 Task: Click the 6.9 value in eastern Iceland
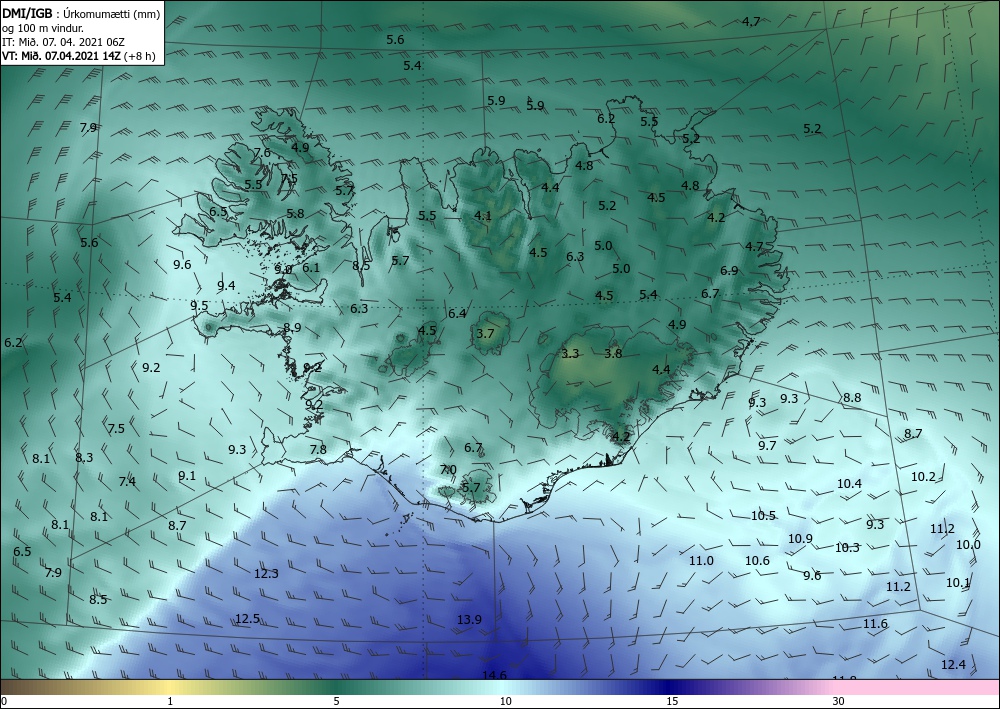[x=729, y=270]
